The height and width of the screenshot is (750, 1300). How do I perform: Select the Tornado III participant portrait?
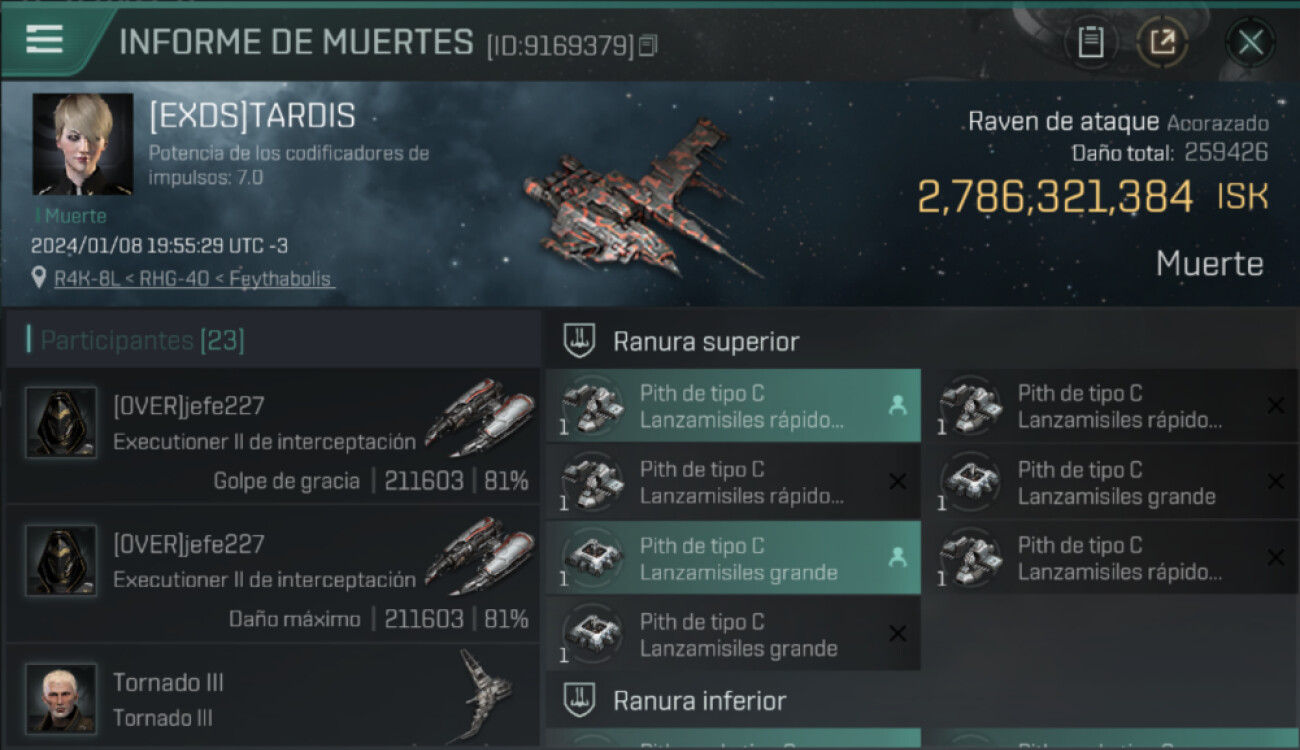click(61, 698)
